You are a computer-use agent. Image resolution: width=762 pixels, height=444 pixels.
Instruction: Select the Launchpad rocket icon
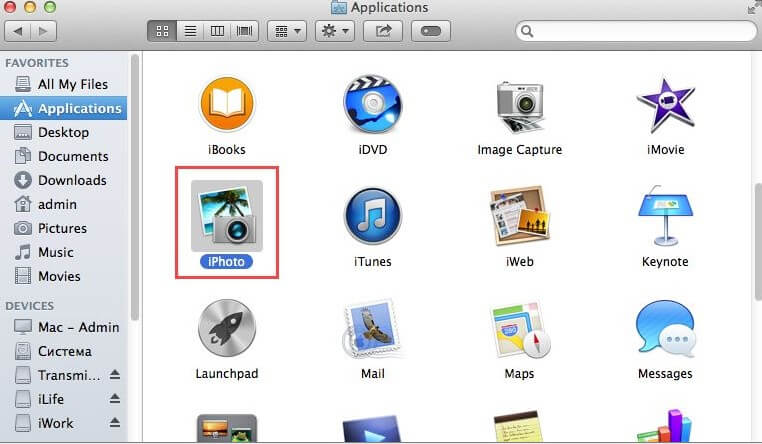227,328
